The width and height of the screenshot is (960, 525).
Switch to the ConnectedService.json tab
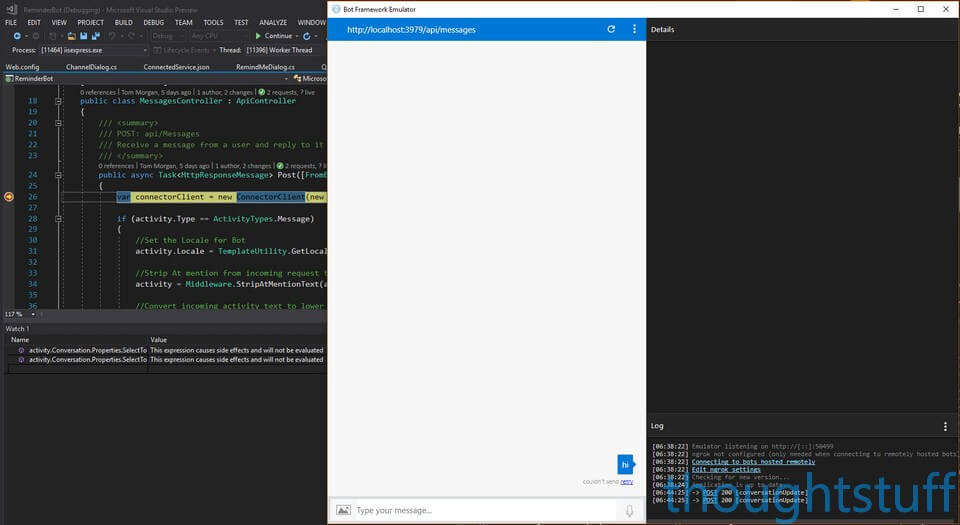tap(176, 67)
